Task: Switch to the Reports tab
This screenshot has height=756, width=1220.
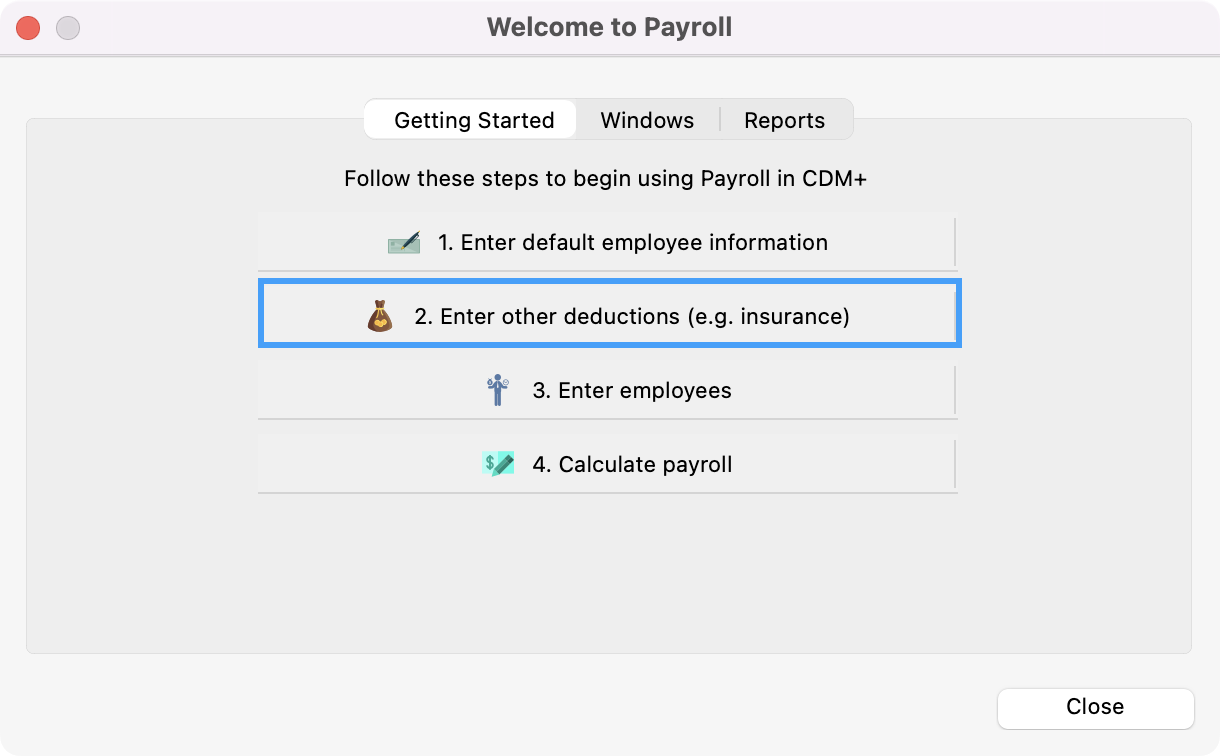Action: tap(785, 120)
